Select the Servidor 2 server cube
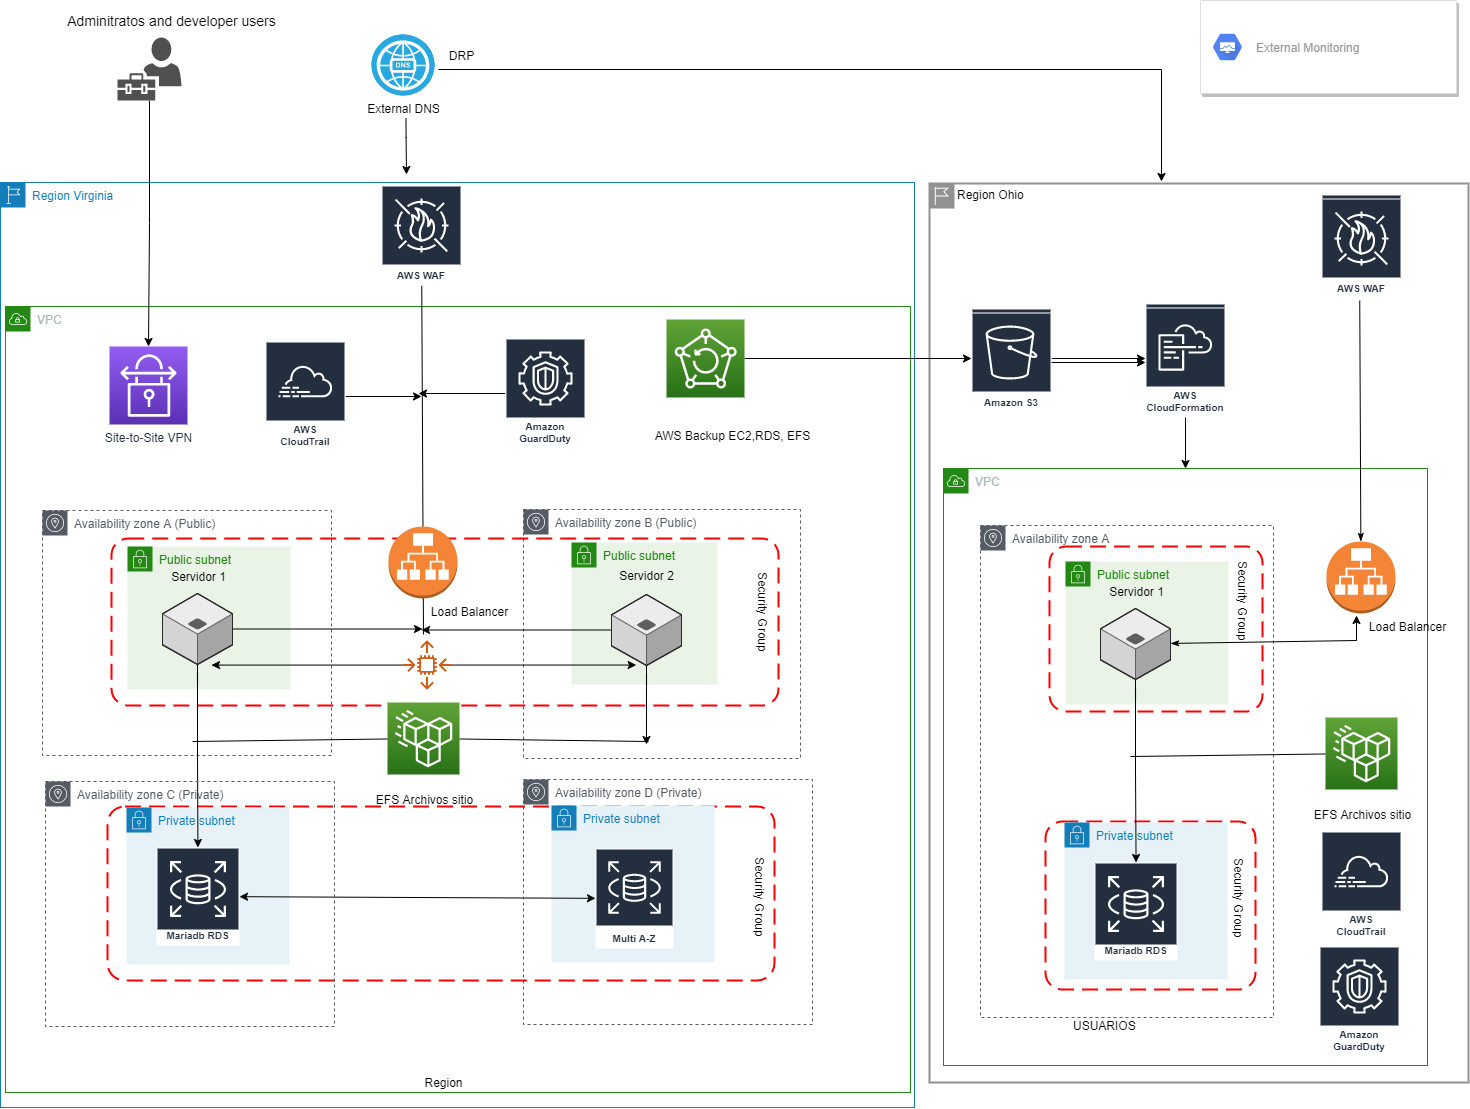Viewport: 1470px width, 1109px height. click(x=646, y=629)
